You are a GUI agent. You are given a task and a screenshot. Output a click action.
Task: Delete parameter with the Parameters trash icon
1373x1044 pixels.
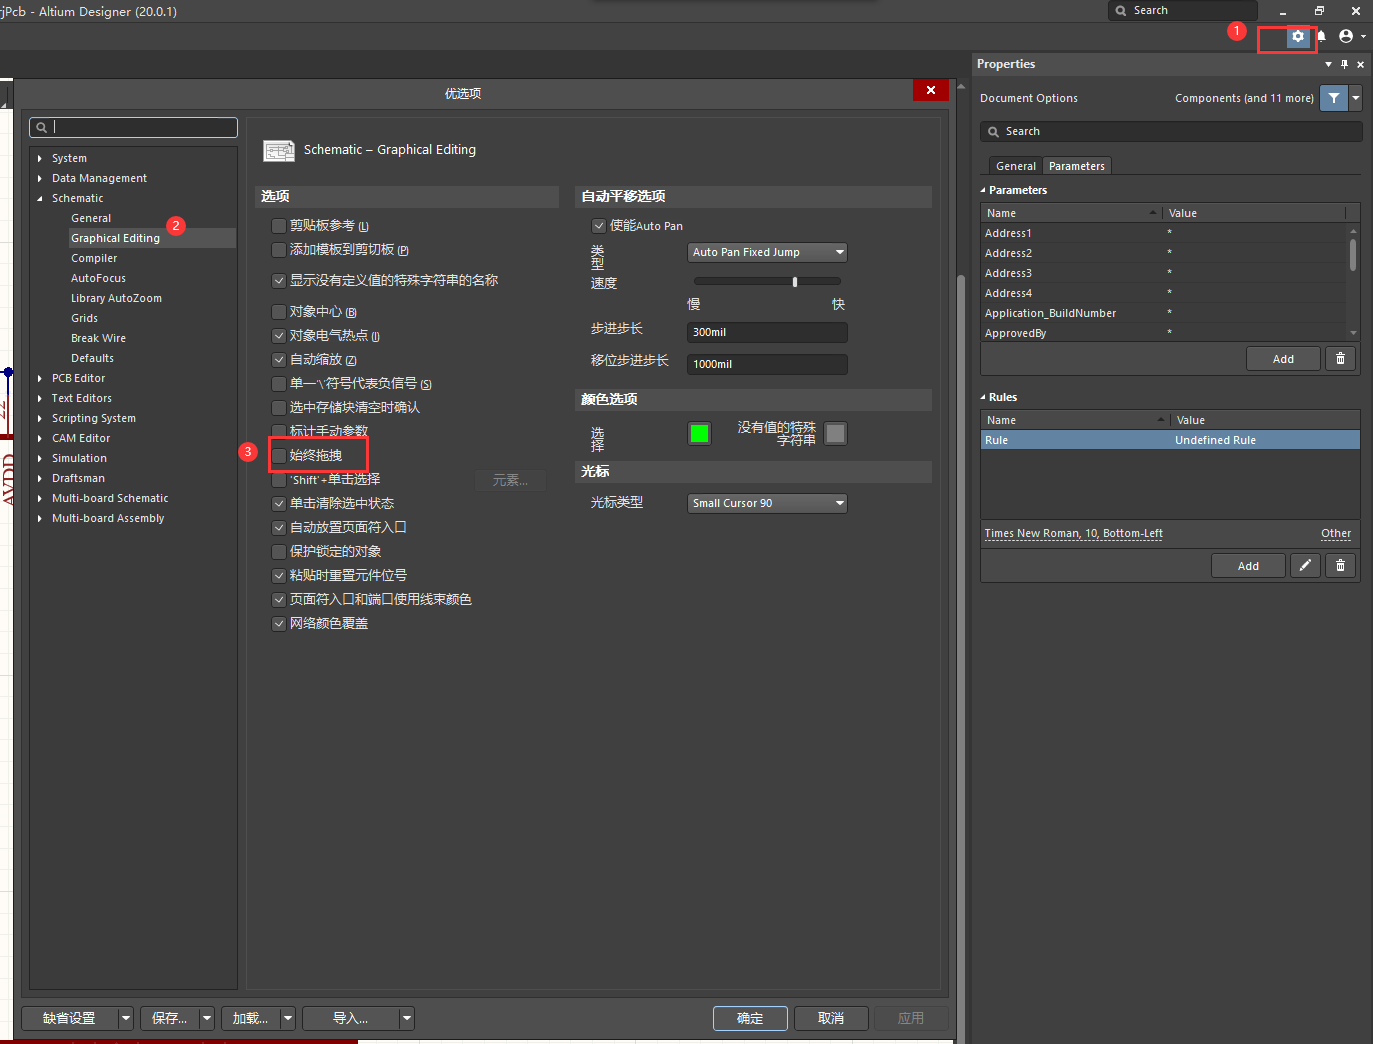(1341, 359)
